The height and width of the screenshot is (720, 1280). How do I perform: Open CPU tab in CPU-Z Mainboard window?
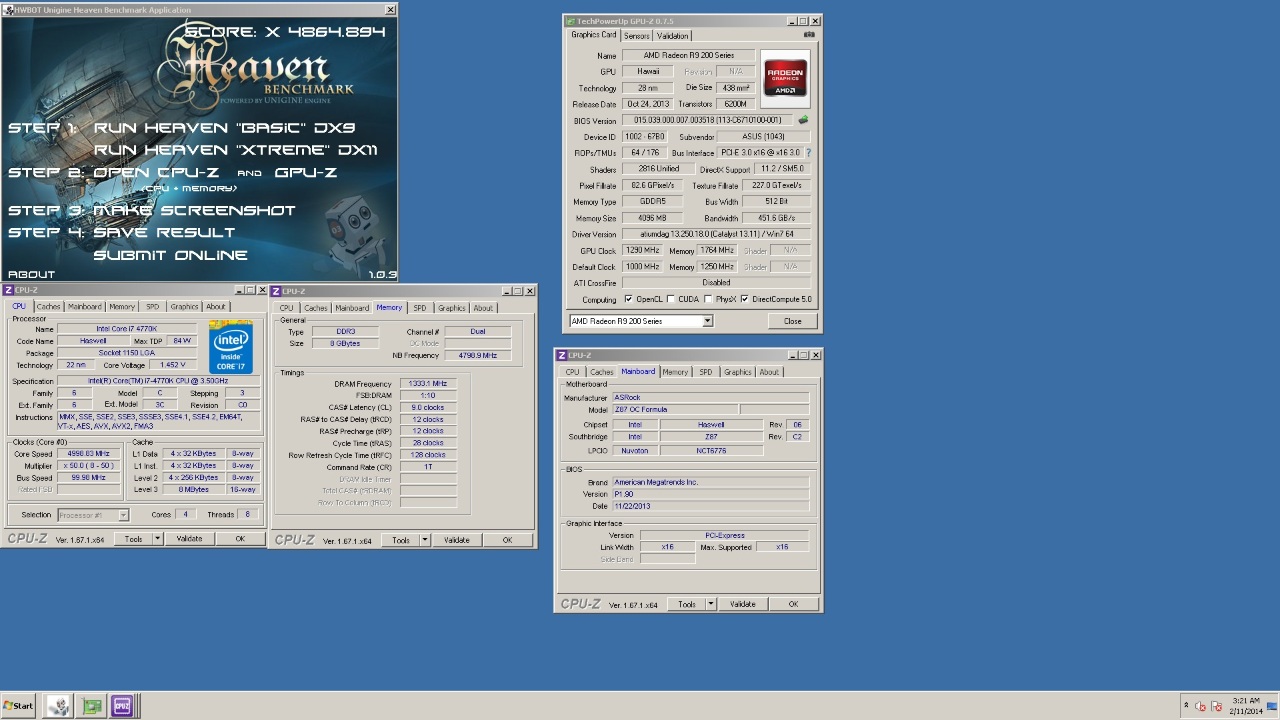[572, 372]
